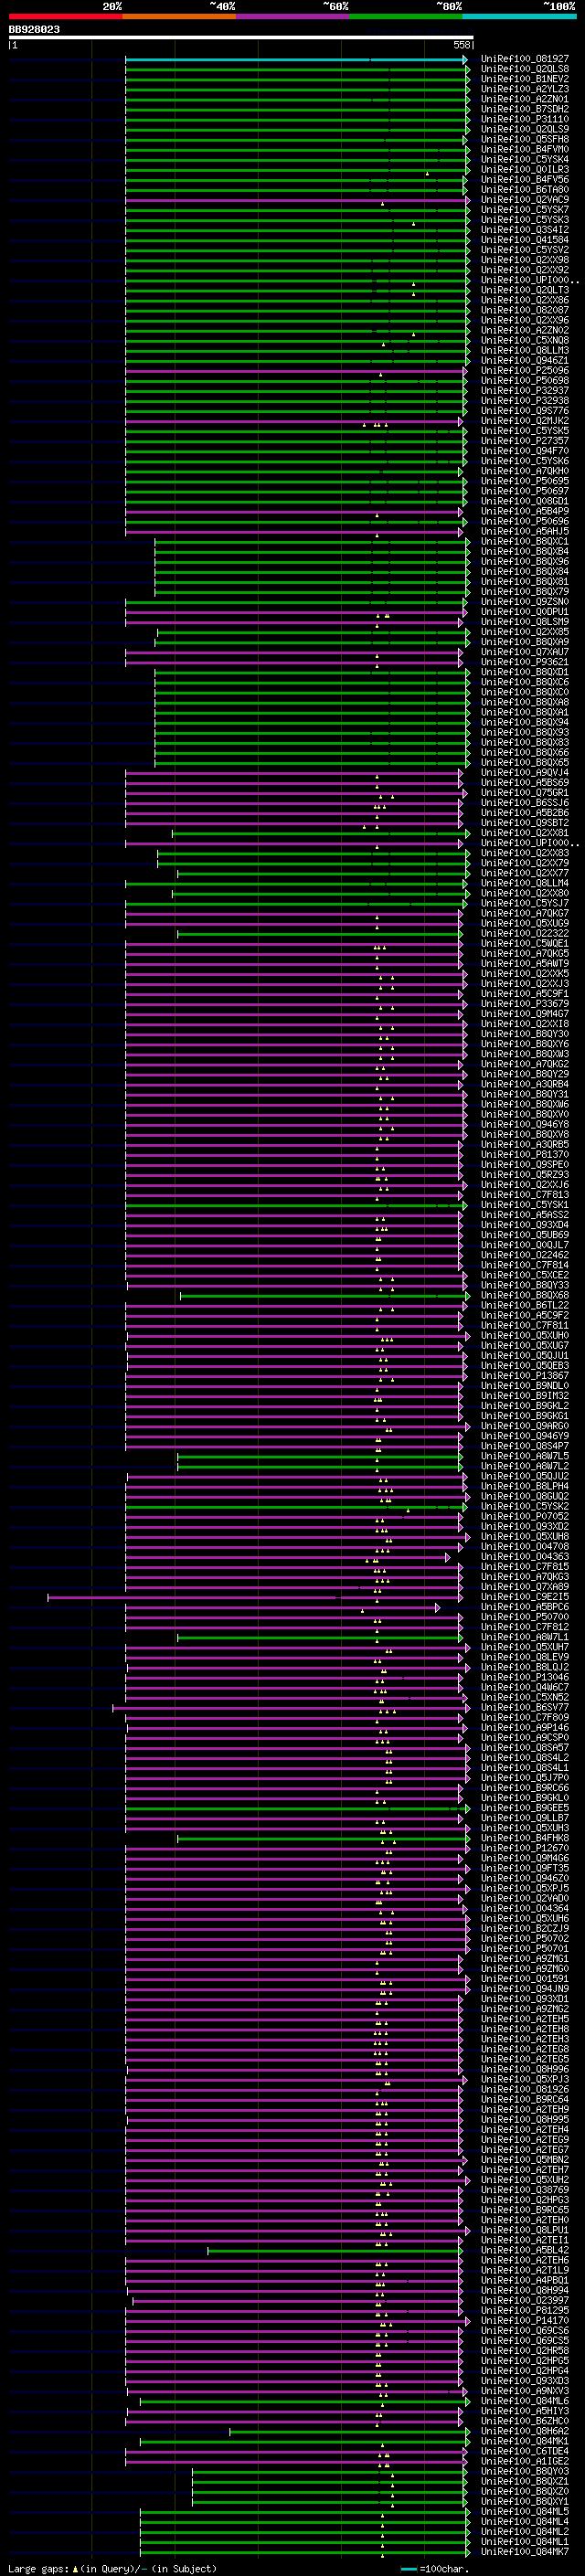
Task: Open hit UniRef100_C6TDE4
Action: pos(525,2451)
